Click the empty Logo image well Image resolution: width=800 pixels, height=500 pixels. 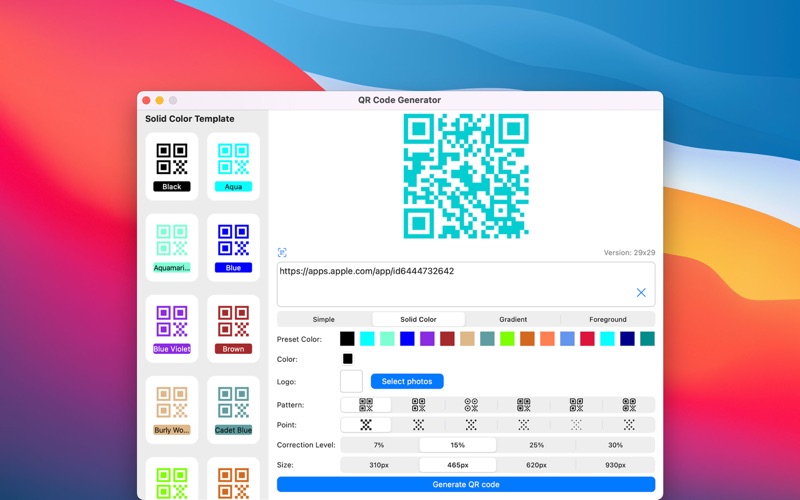[352, 381]
